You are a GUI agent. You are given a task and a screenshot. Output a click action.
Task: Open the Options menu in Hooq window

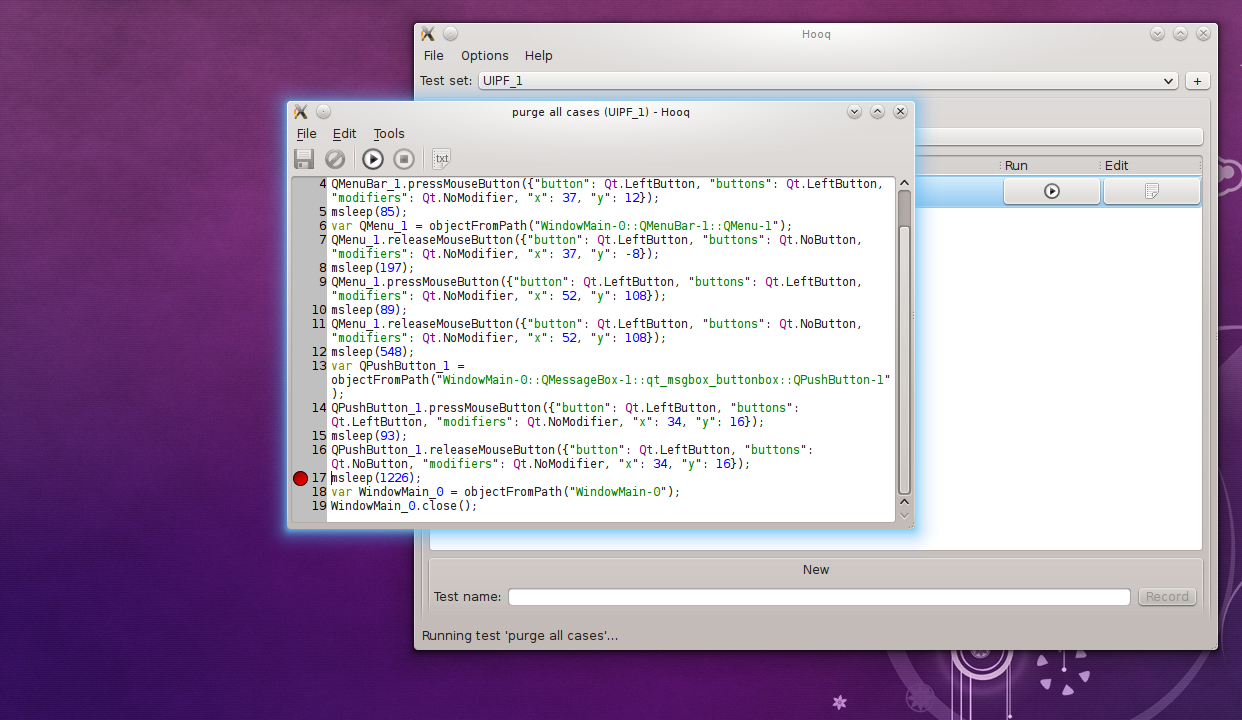pos(484,56)
